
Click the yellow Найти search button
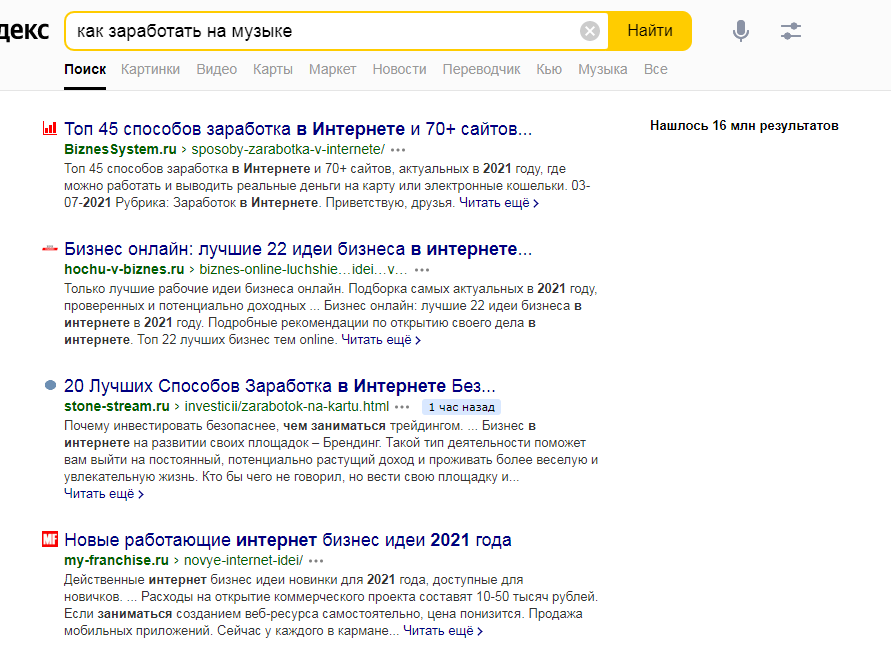click(x=650, y=31)
